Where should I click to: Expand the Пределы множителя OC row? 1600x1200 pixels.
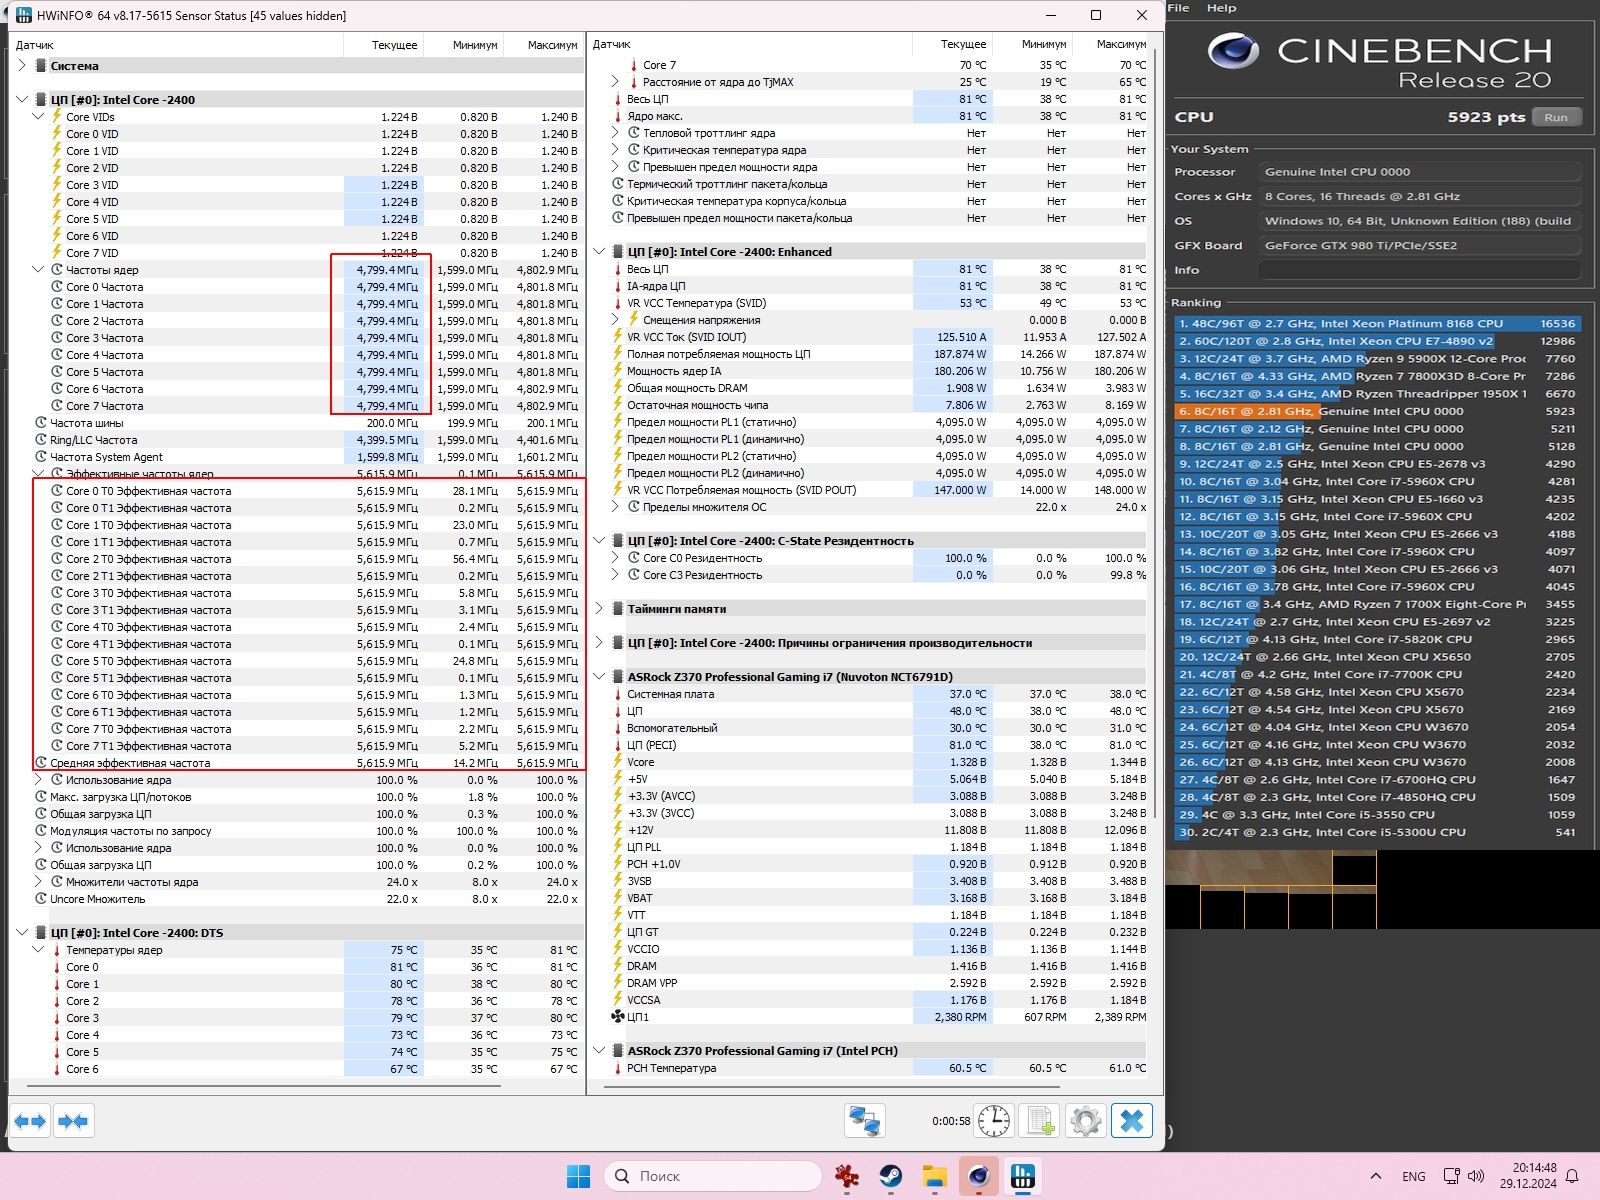[x=615, y=507]
